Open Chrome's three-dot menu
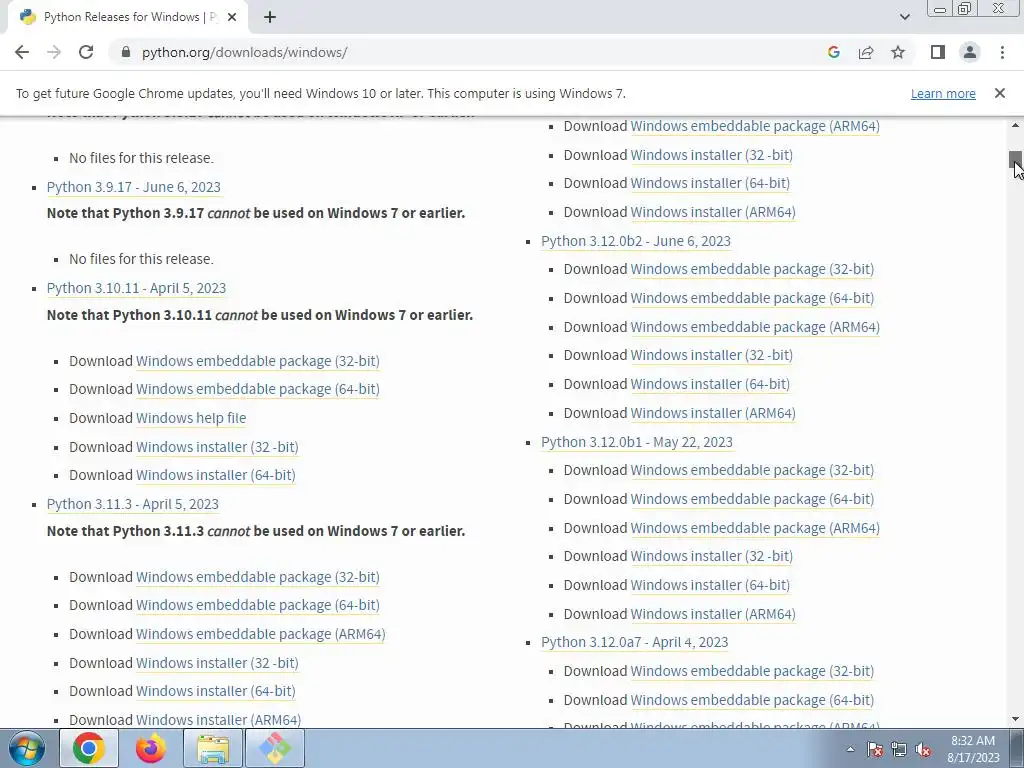This screenshot has width=1024, height=768. click(1002, 52)
